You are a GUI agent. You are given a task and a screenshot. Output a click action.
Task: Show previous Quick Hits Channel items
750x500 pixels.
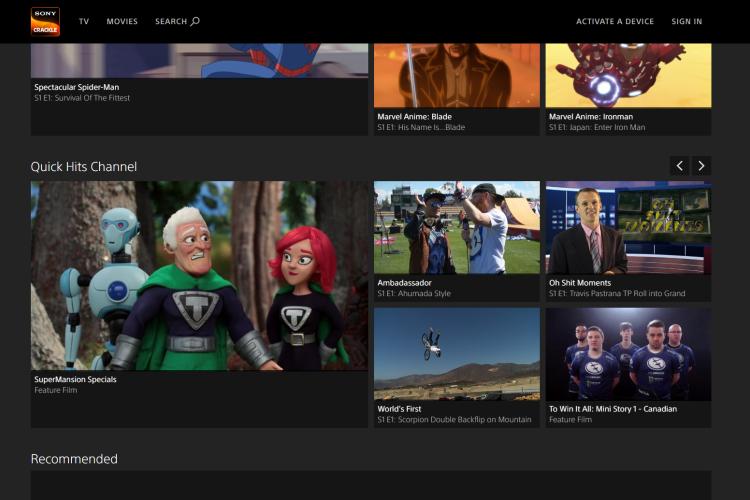coord(679,166)
